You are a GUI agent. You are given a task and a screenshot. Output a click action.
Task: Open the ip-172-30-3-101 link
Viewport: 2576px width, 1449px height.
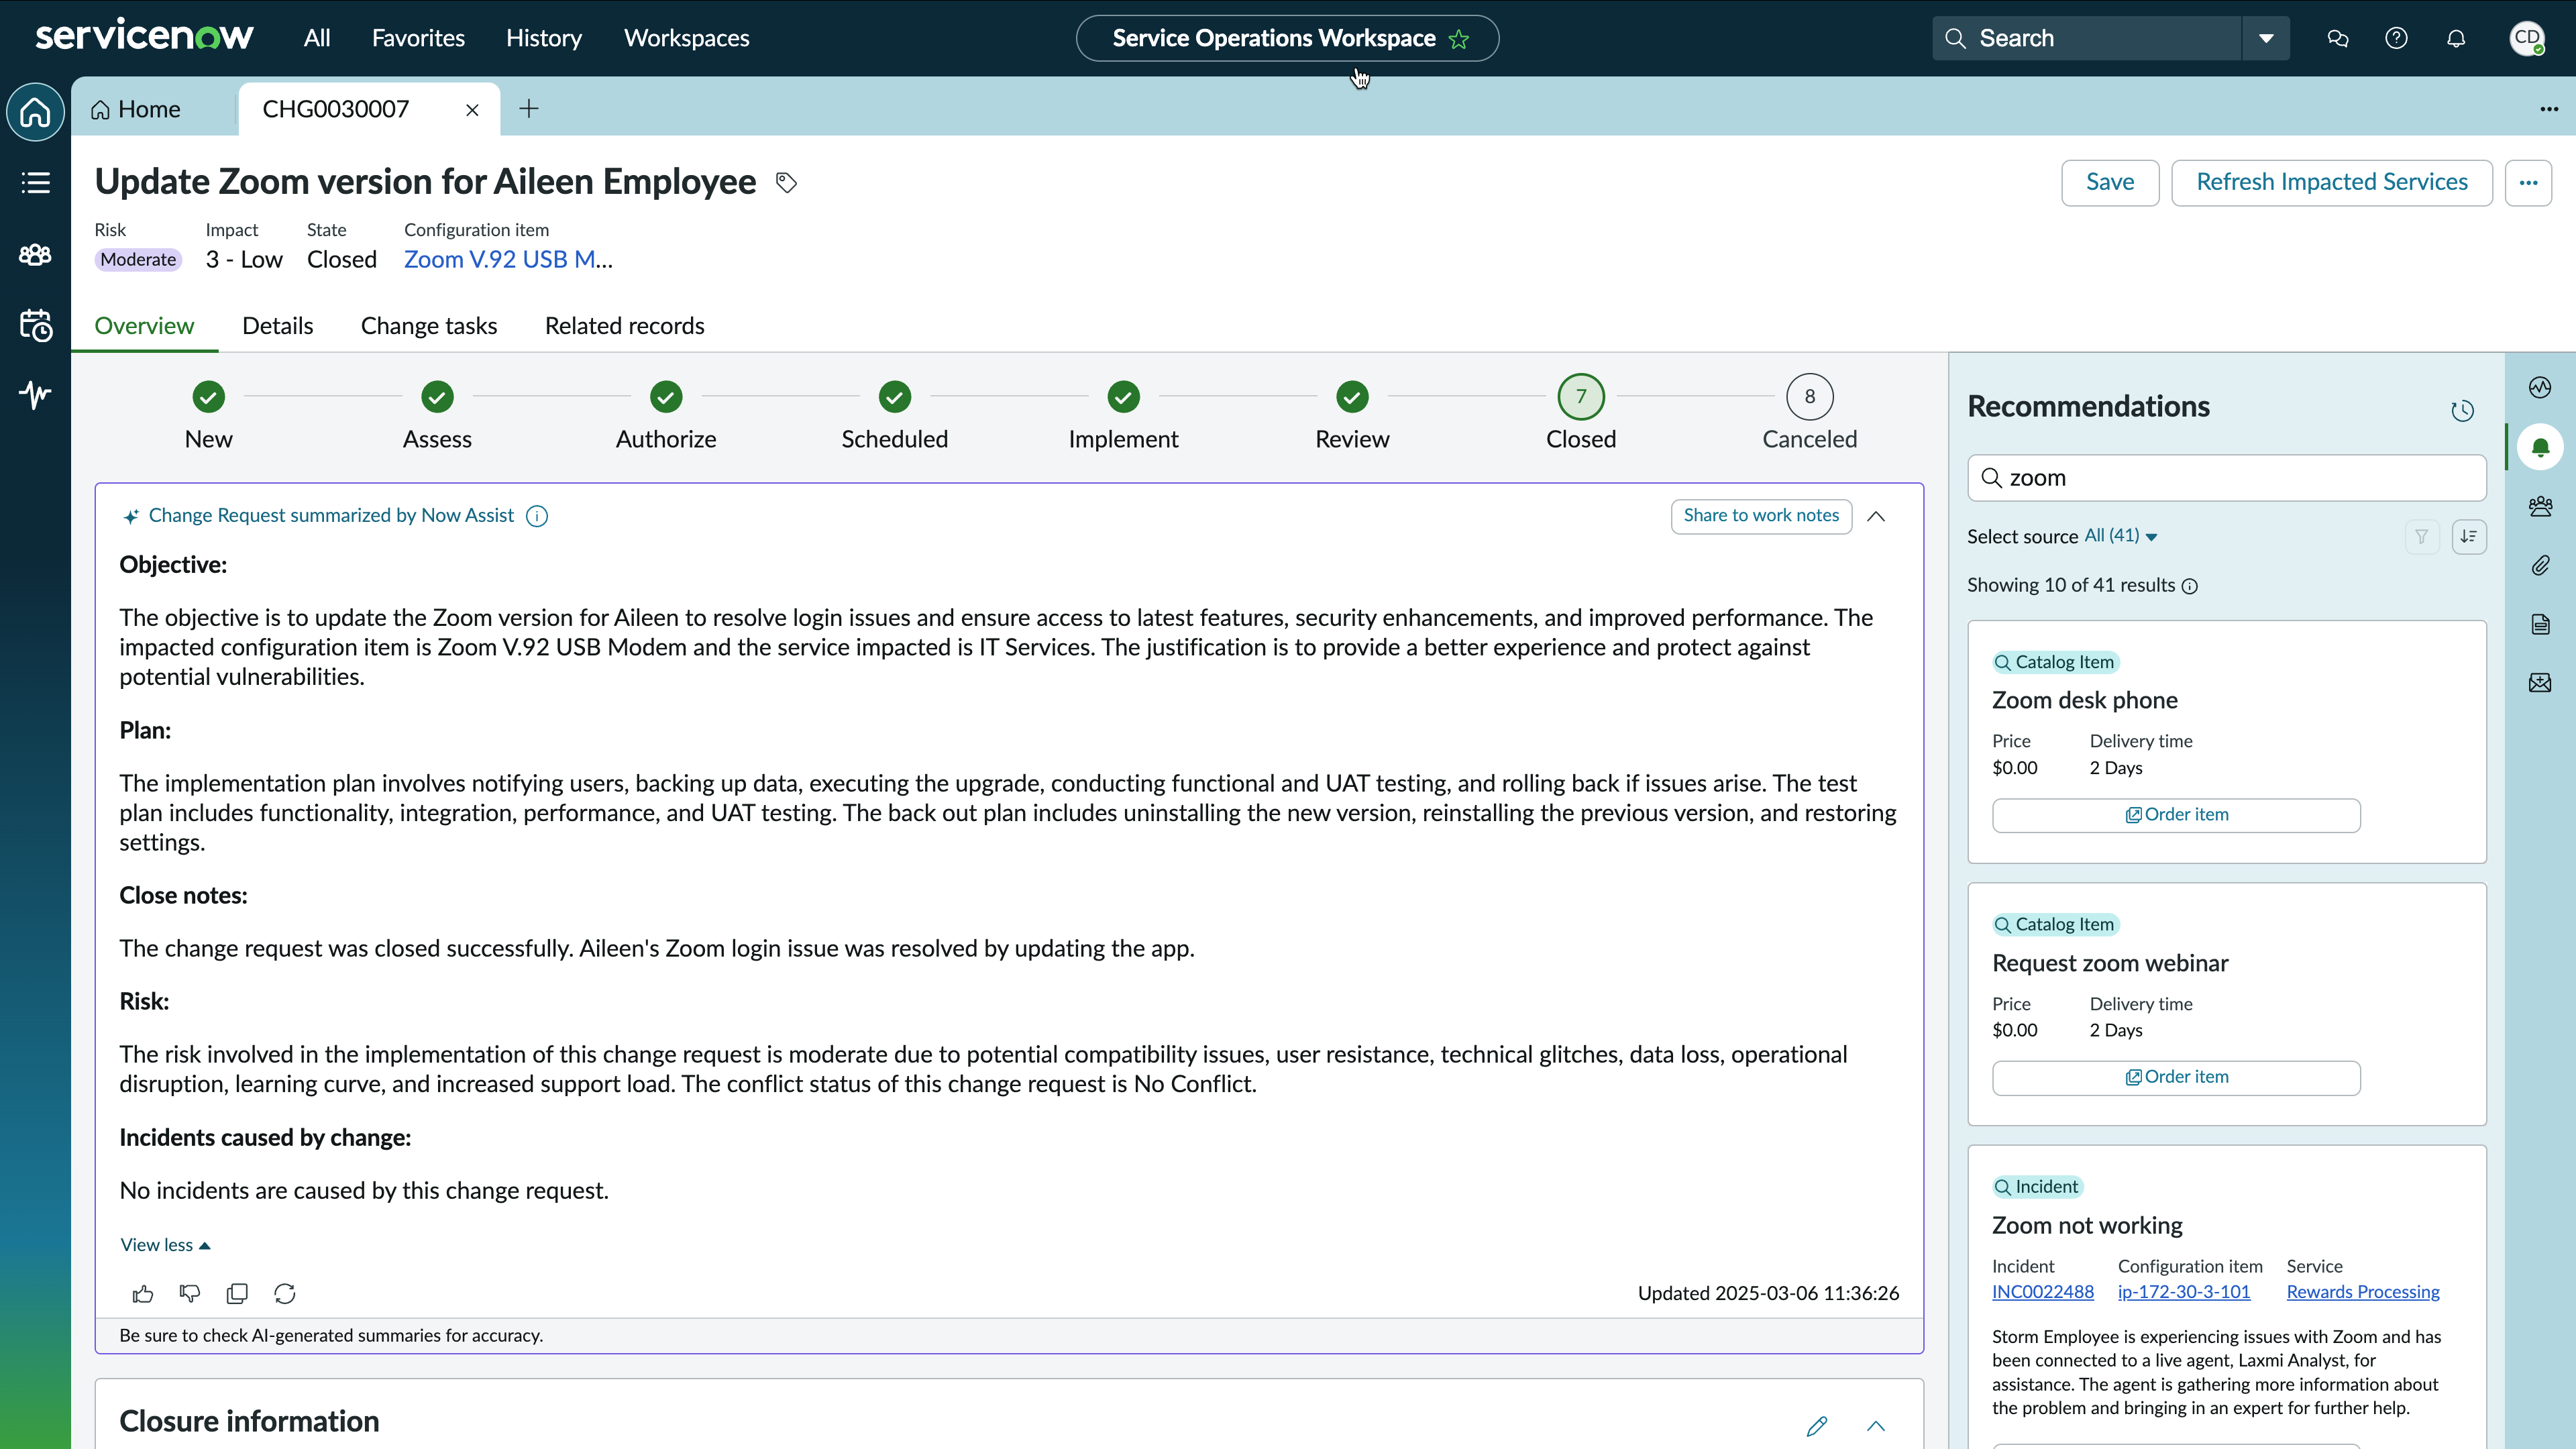(x=2184, y=1292)
